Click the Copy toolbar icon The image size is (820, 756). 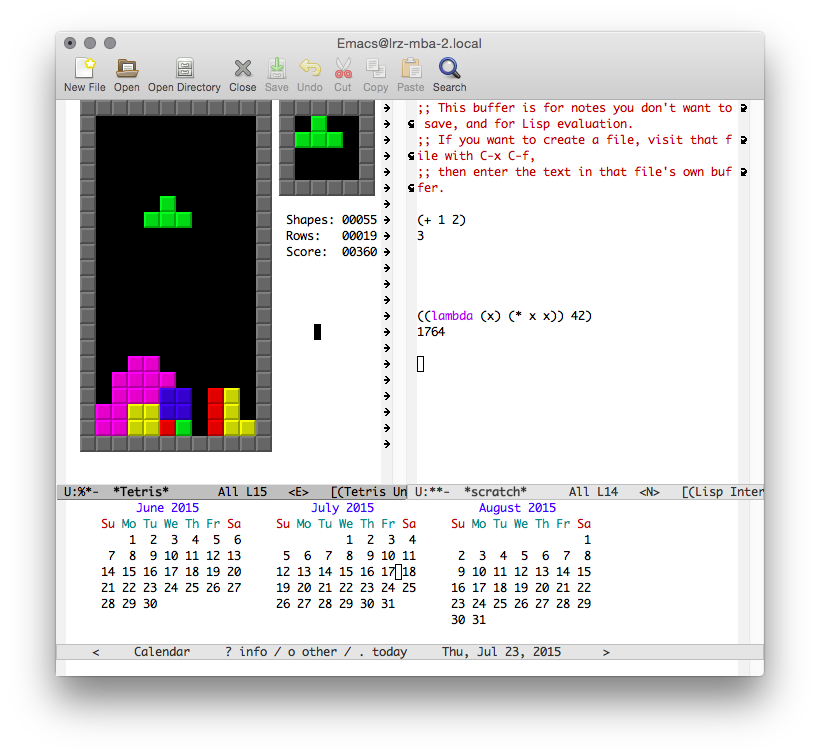coord(375,68)
